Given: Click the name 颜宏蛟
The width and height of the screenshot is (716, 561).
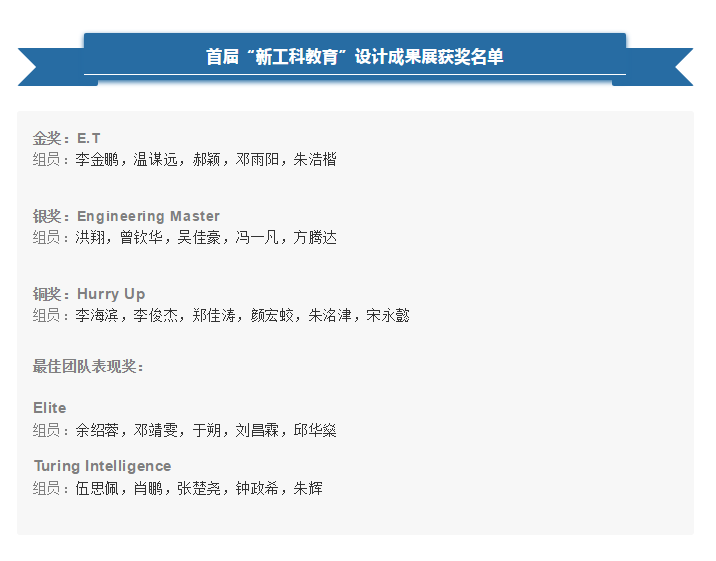Looking at the screenshot, I should pos(272,315).
